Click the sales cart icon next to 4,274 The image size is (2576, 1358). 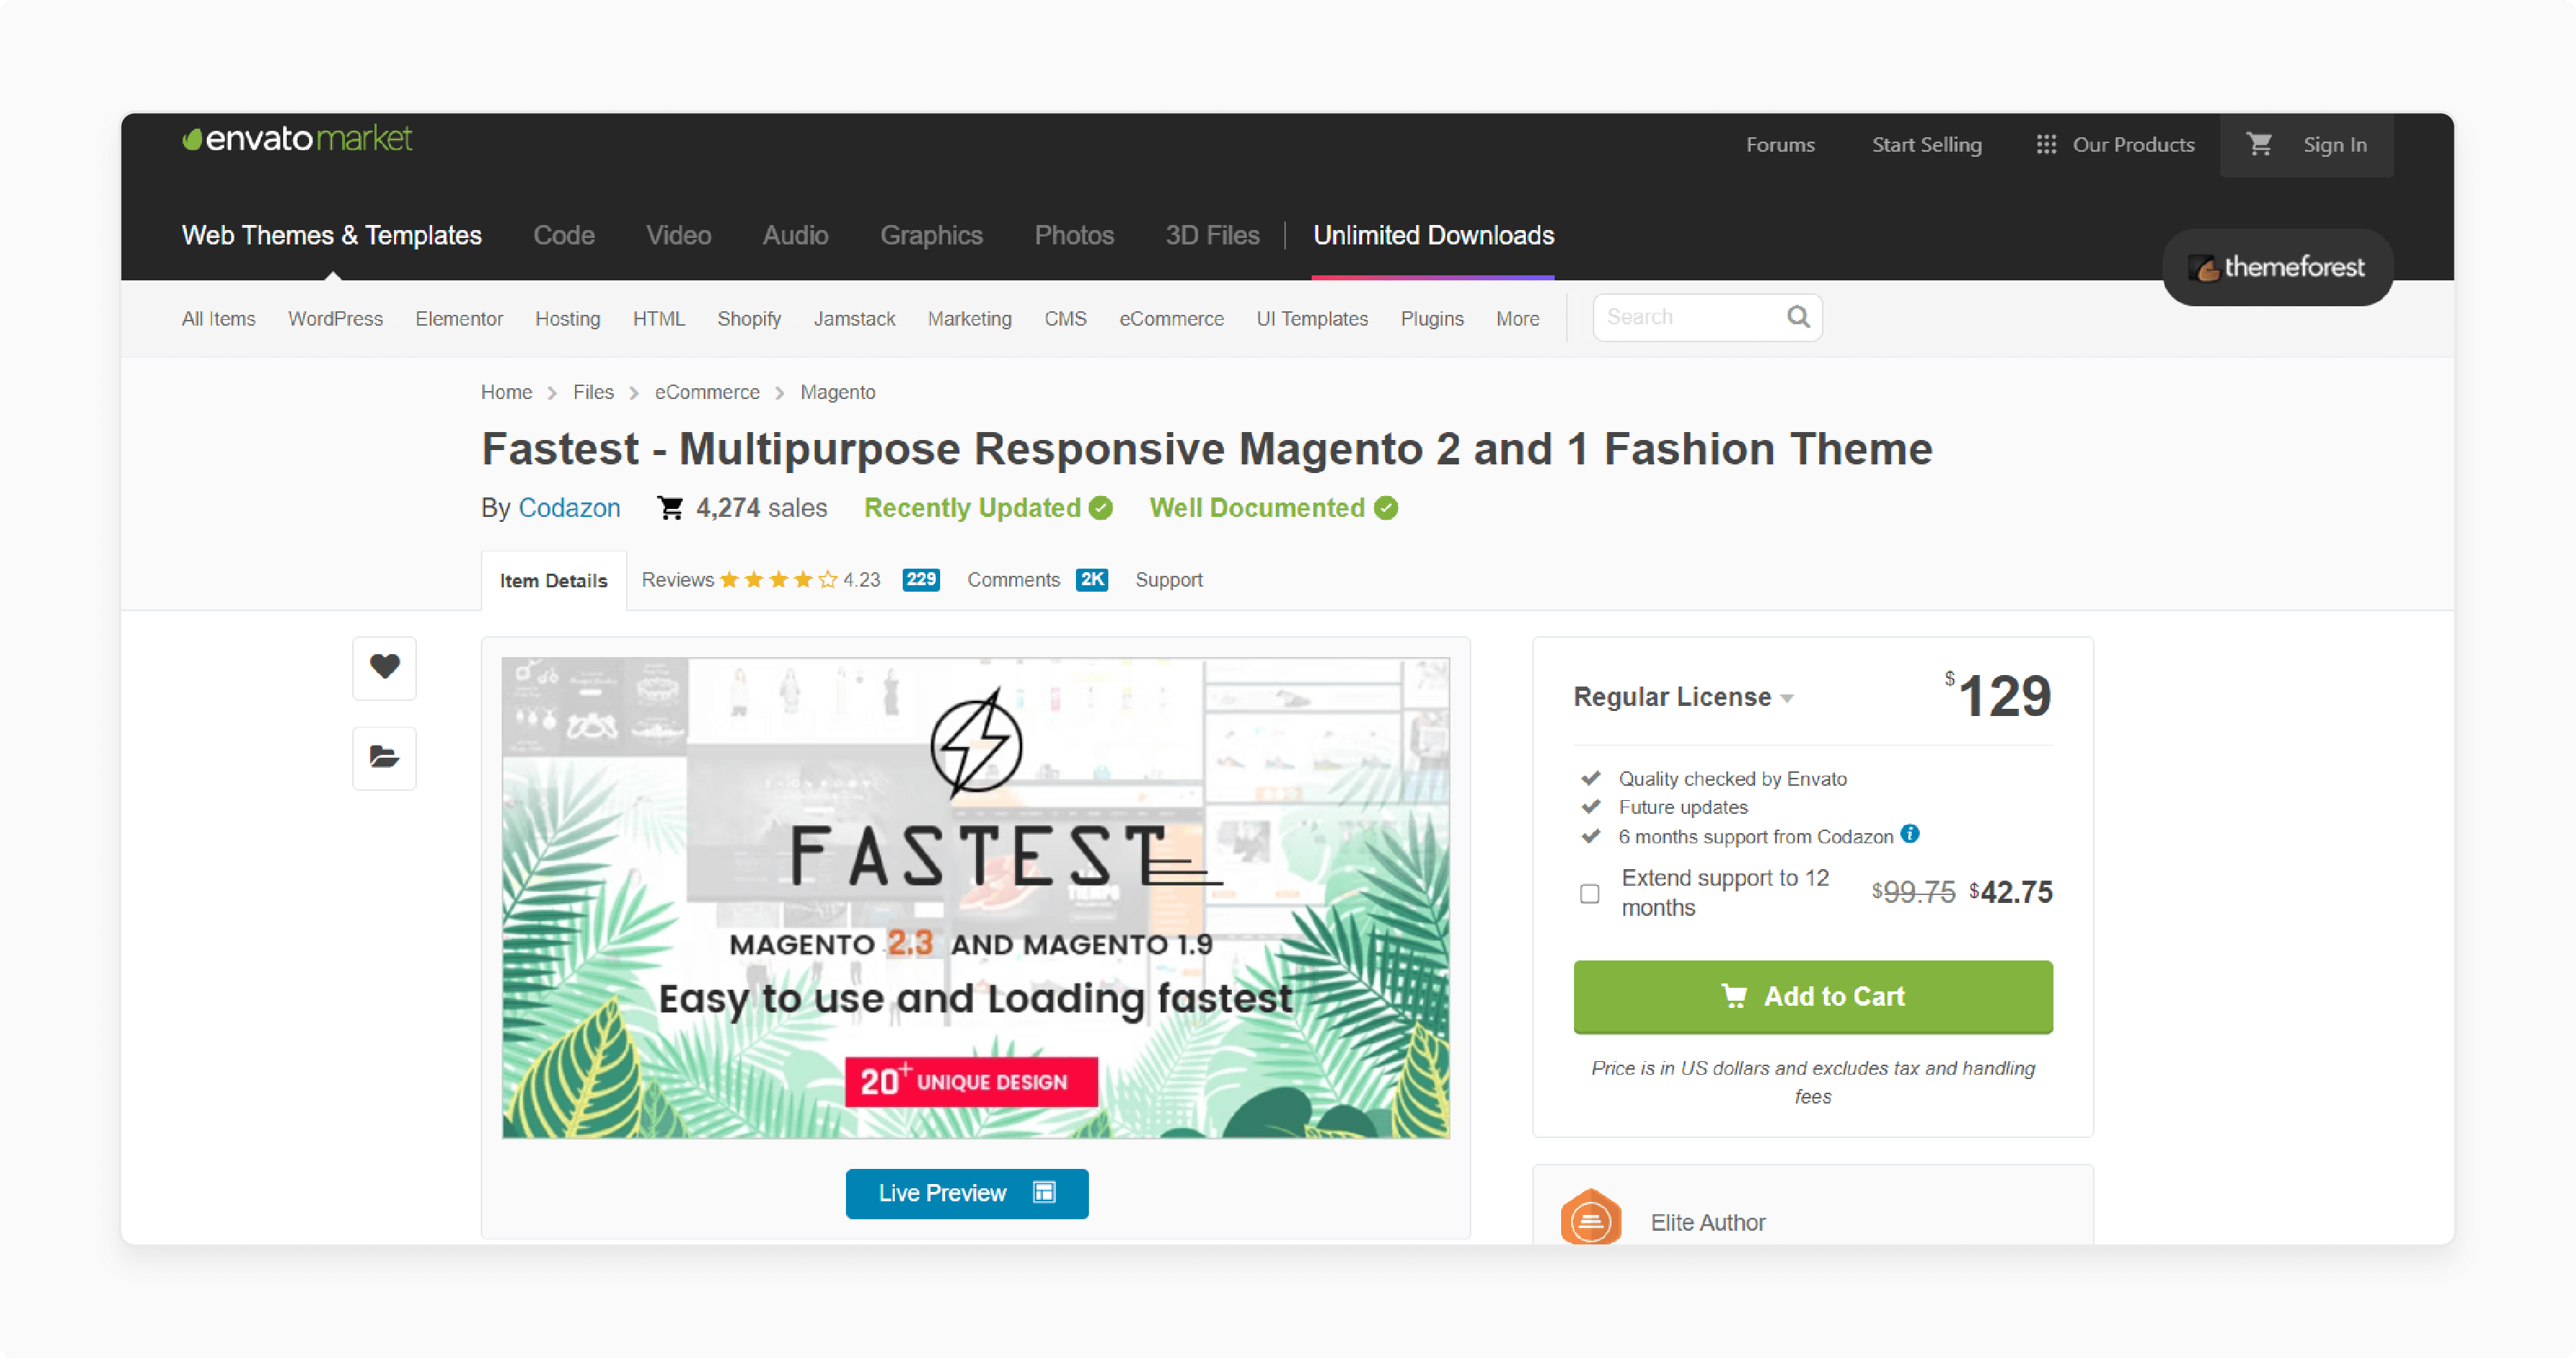(670, 508)
